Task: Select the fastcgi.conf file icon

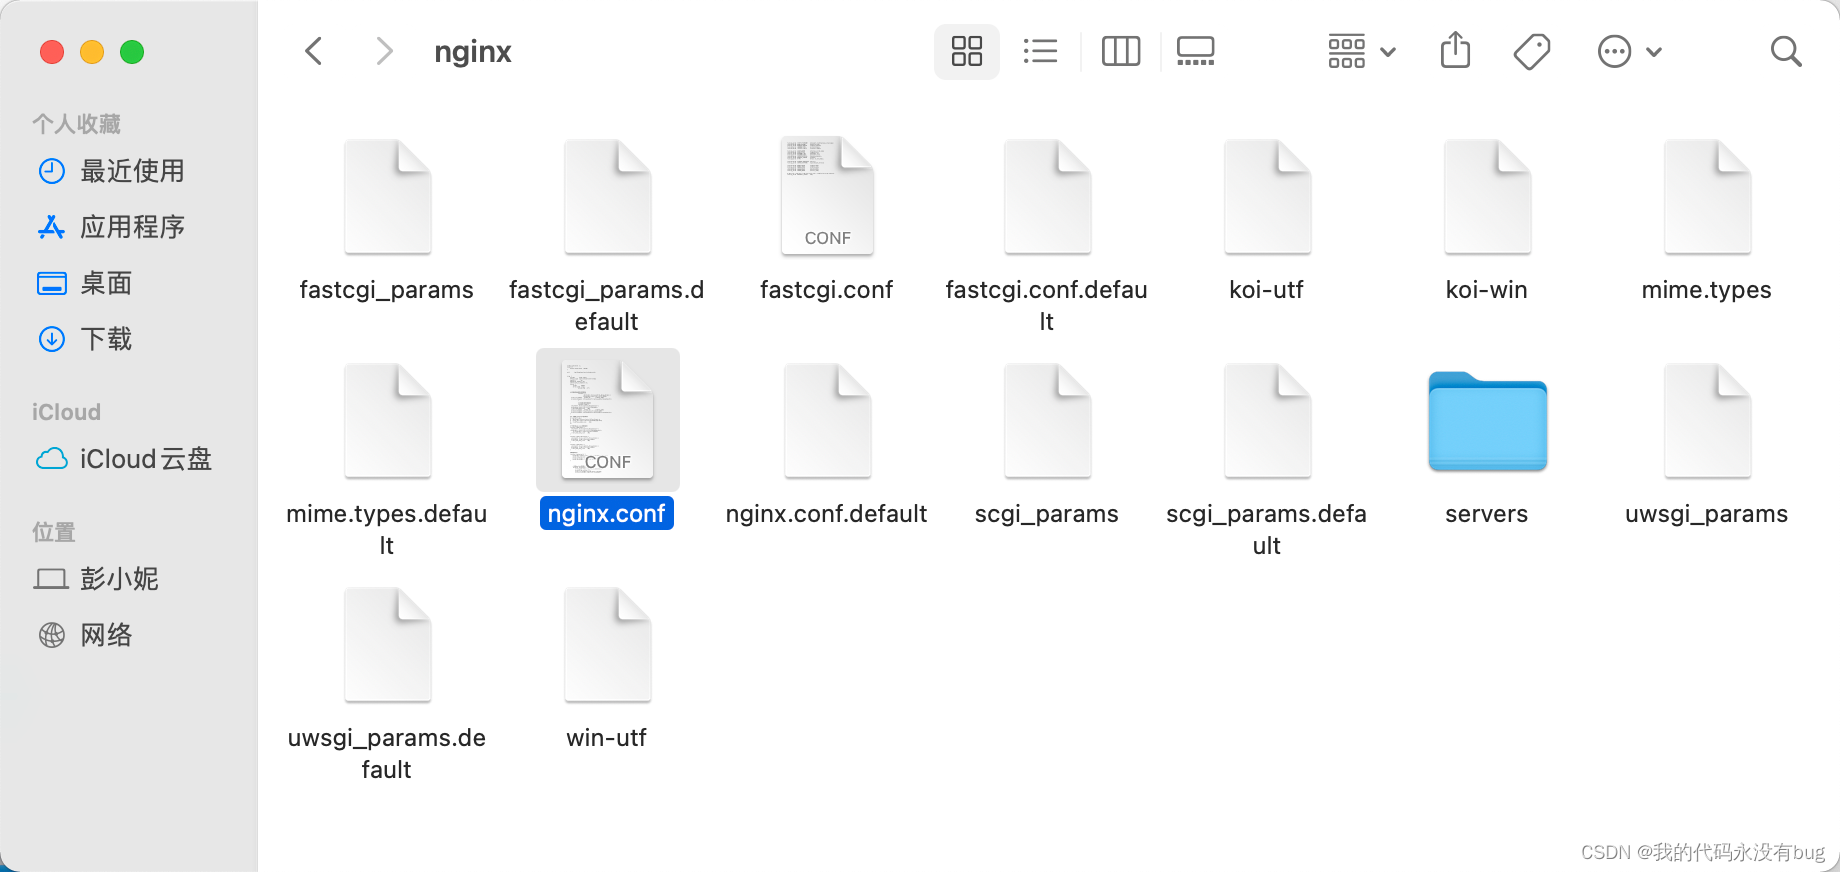Action: click(828, 197)
